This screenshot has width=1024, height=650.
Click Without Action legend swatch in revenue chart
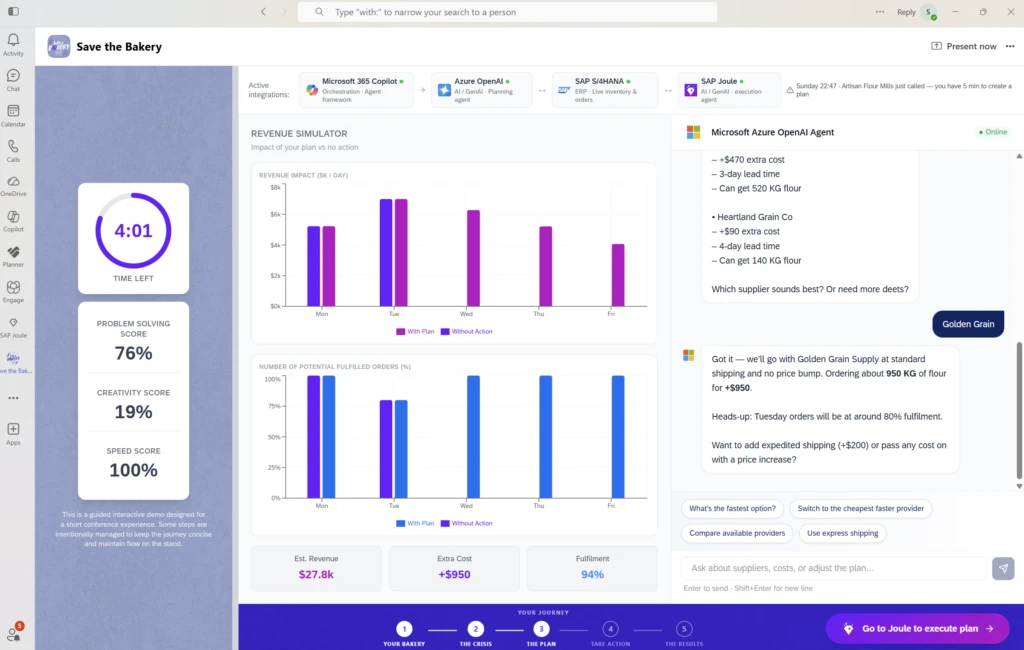pos(445,331)
